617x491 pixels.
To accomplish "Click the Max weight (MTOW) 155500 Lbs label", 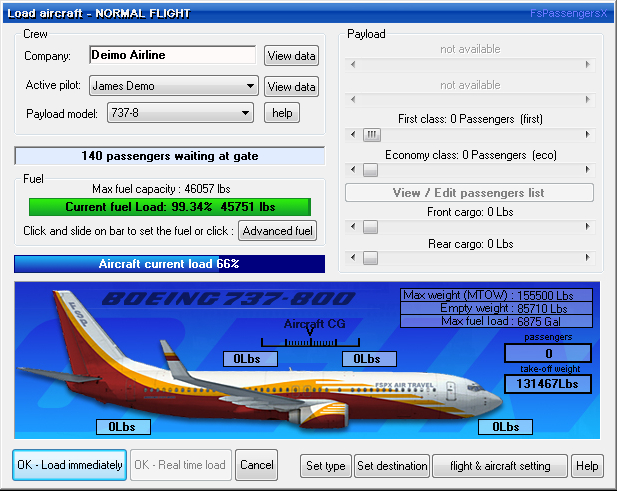I will coord(497,295).
